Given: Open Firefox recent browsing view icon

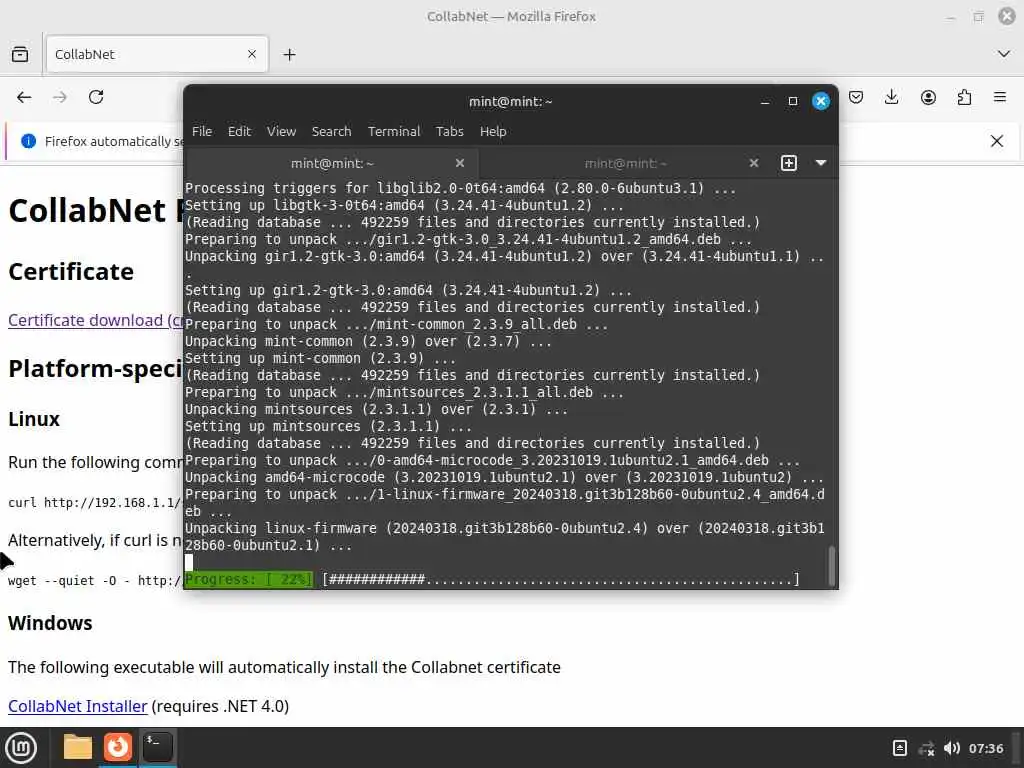Looking at the screenshot, I should click(20, 54).
